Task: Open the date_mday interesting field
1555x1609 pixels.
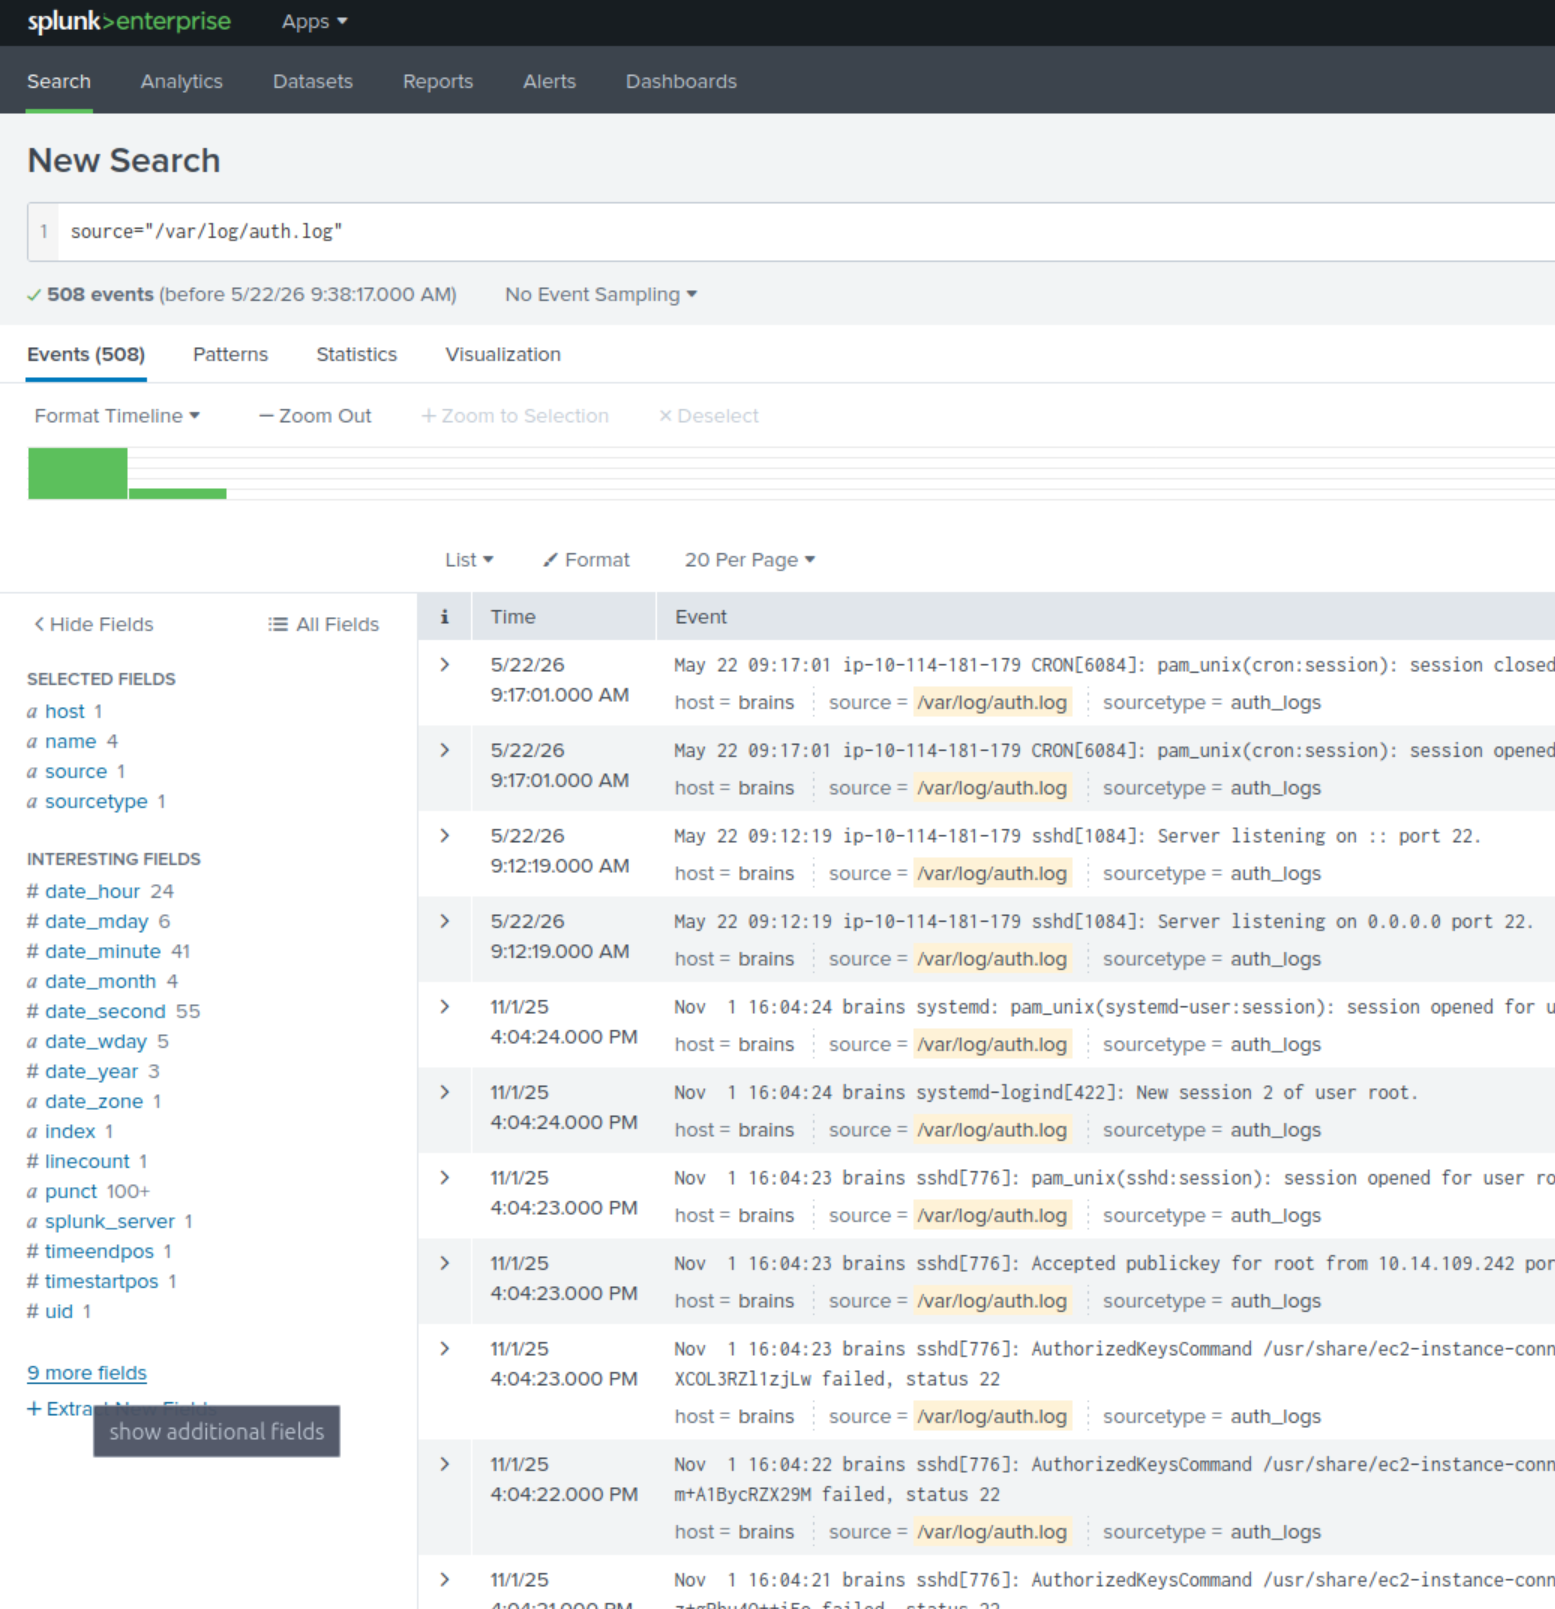Action: click(x=96, y=921)
